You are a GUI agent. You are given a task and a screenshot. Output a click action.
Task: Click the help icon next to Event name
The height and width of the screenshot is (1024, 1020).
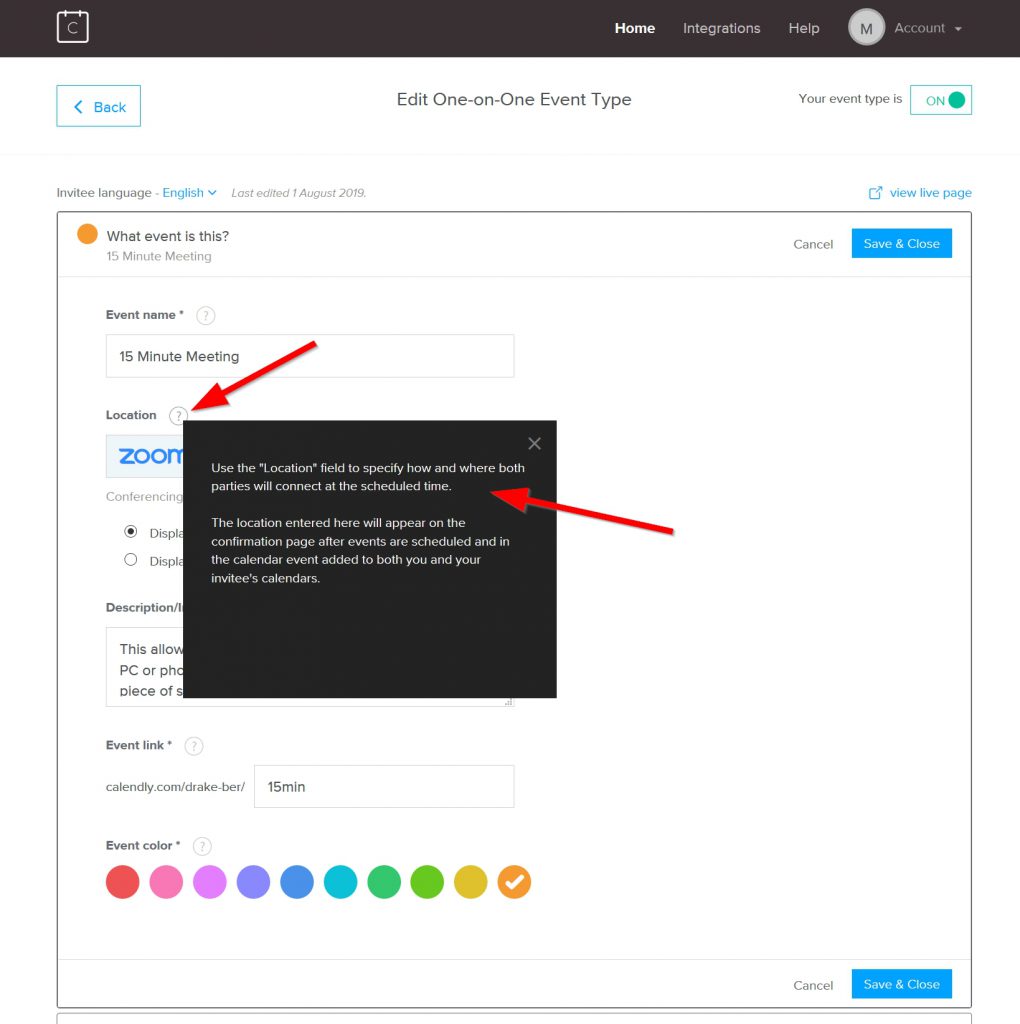(x=206, y=316)
